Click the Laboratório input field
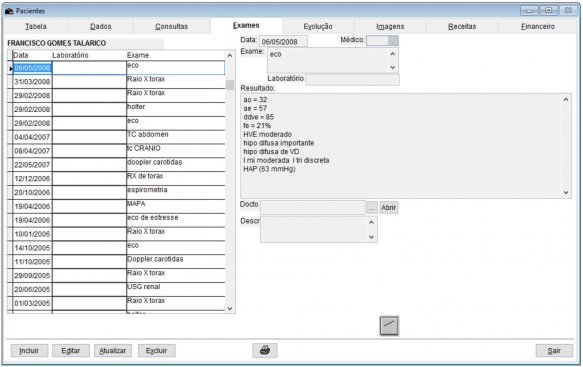 (352, 80)
